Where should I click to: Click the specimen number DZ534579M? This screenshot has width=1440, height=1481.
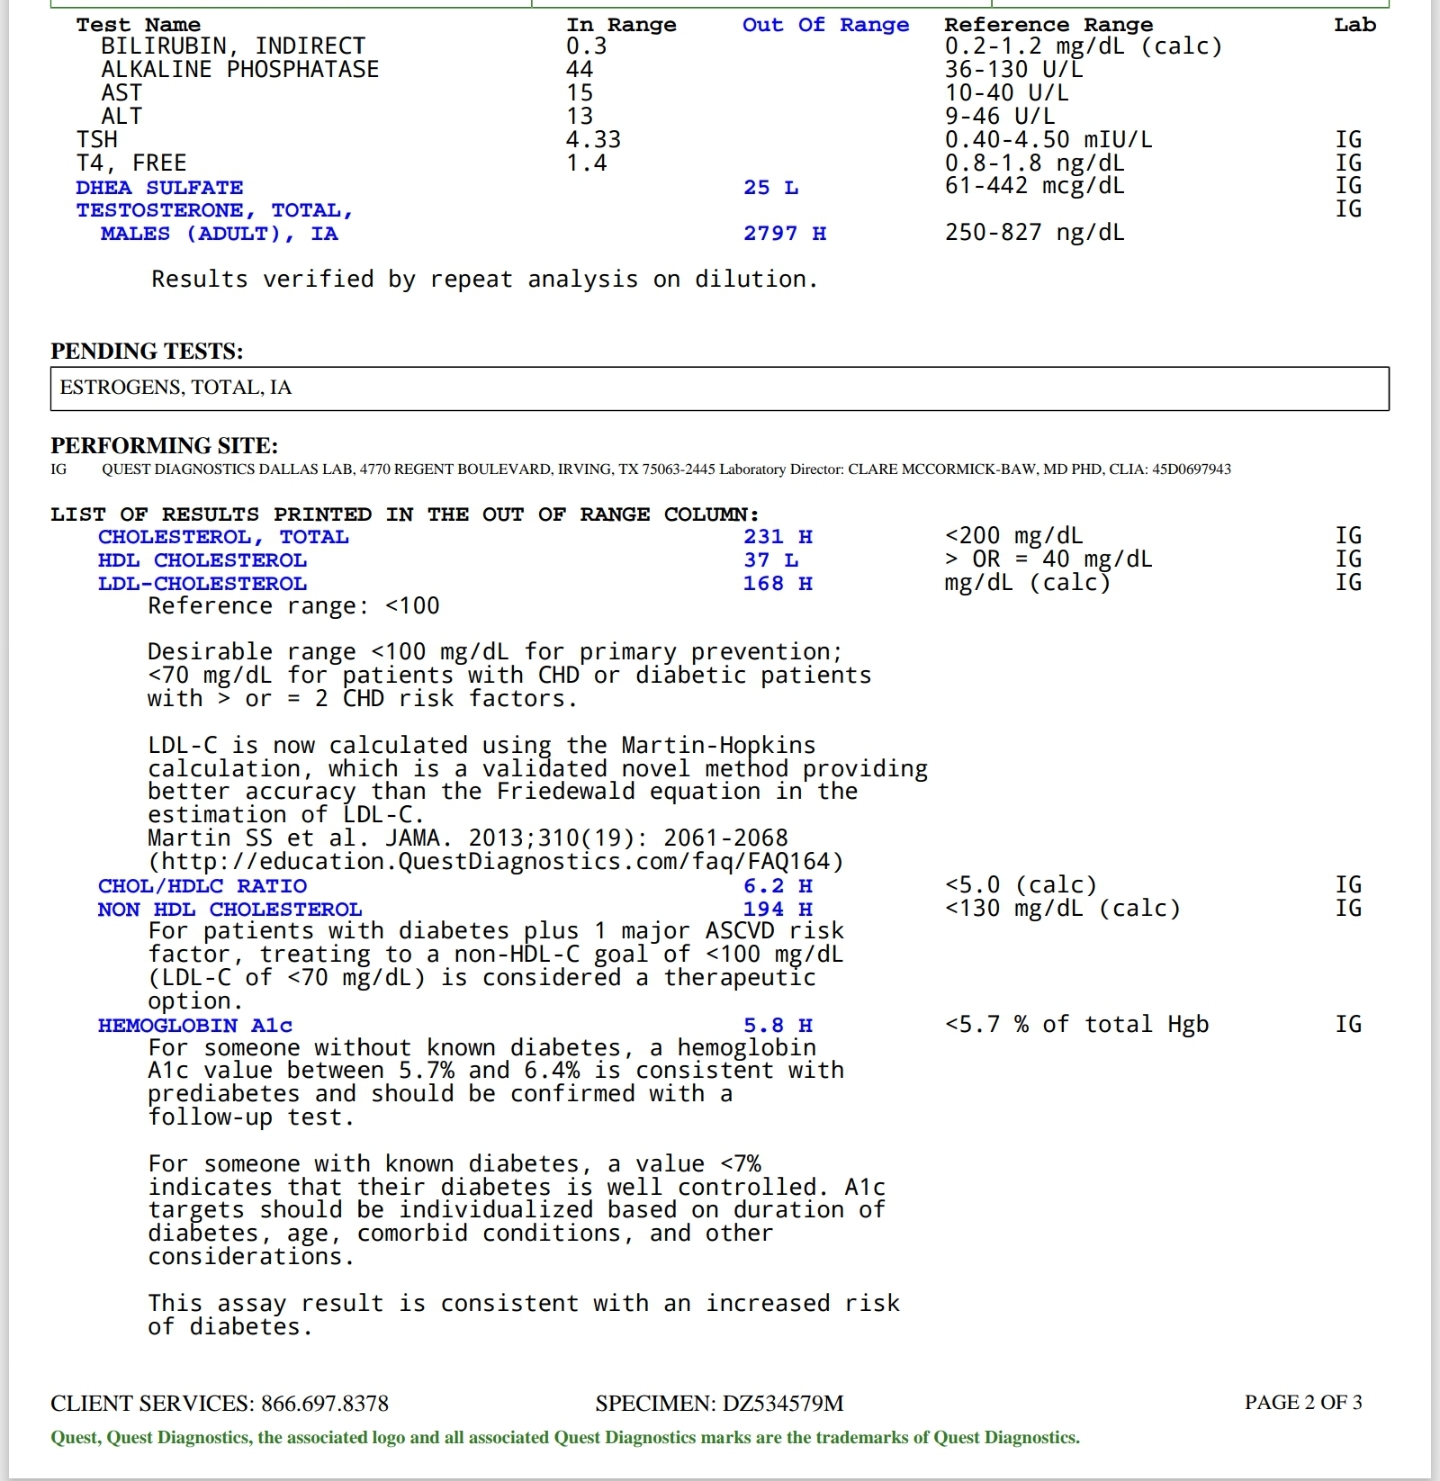pos(782,1403)
